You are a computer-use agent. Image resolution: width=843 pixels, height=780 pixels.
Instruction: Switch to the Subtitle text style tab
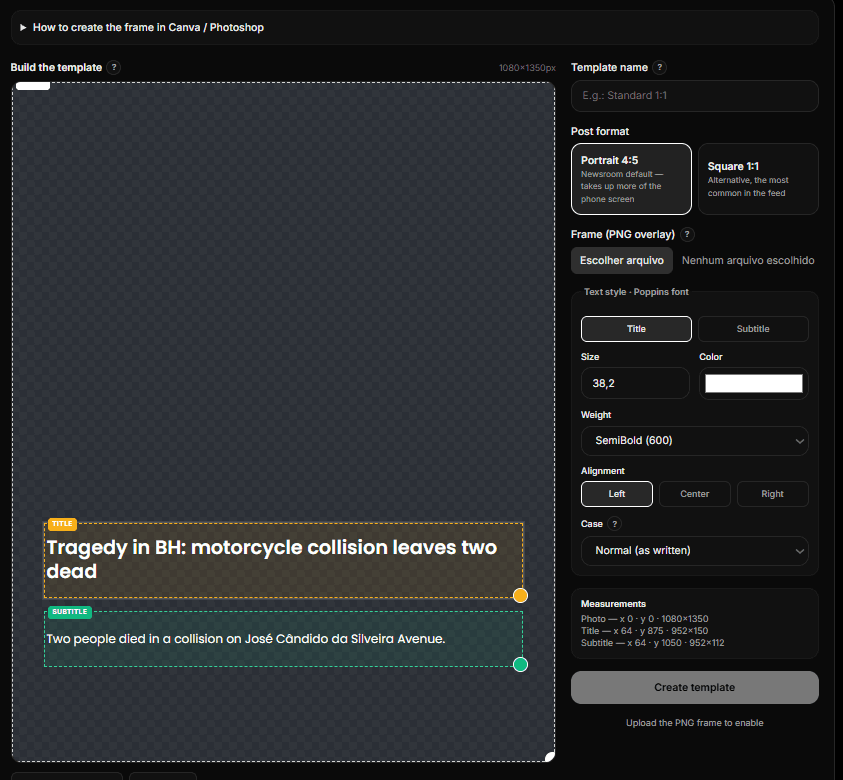(753, 329)
